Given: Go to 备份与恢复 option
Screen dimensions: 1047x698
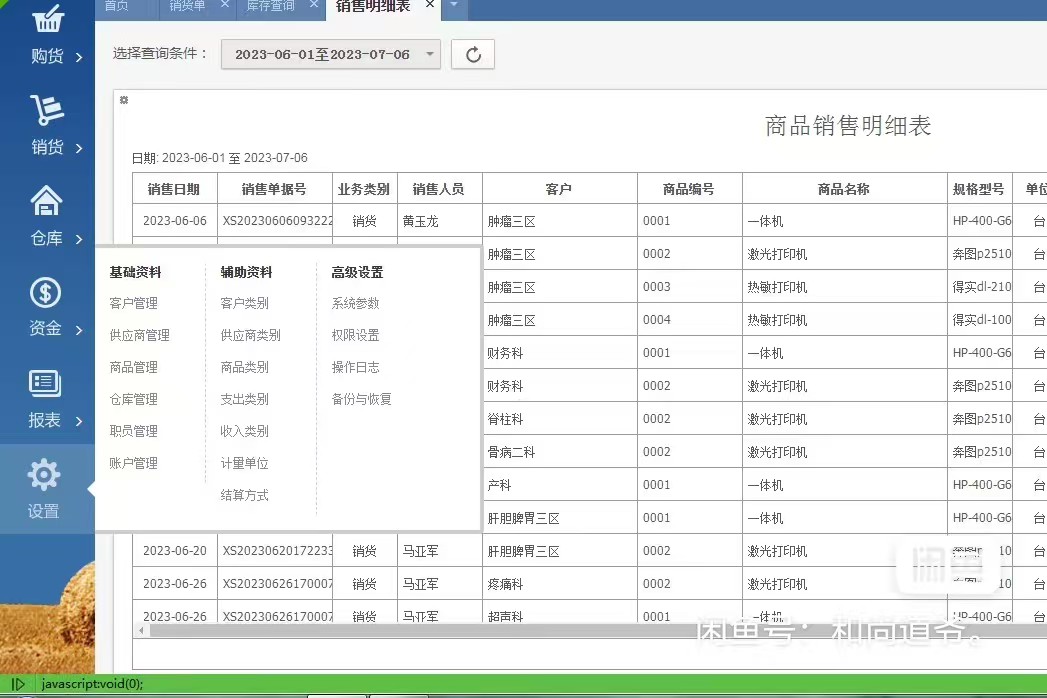Looking at the screenshot, I should [x=361, y=399].
